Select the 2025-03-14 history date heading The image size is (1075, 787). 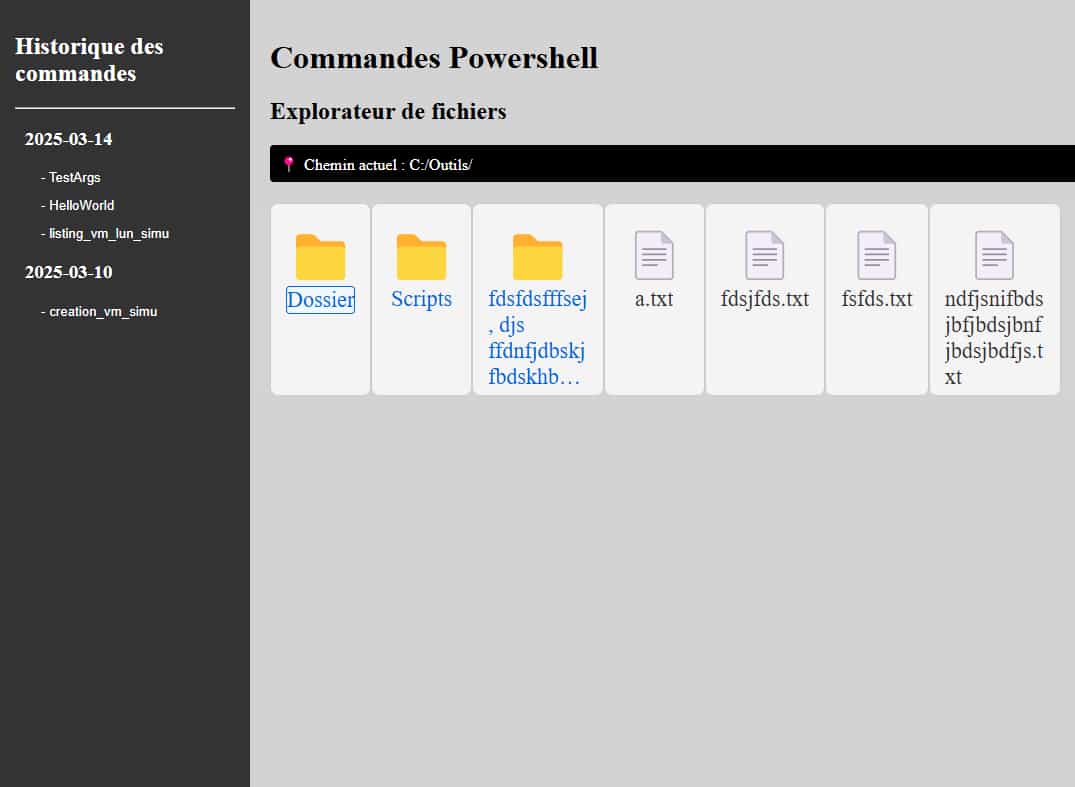(x=69, y=139)
